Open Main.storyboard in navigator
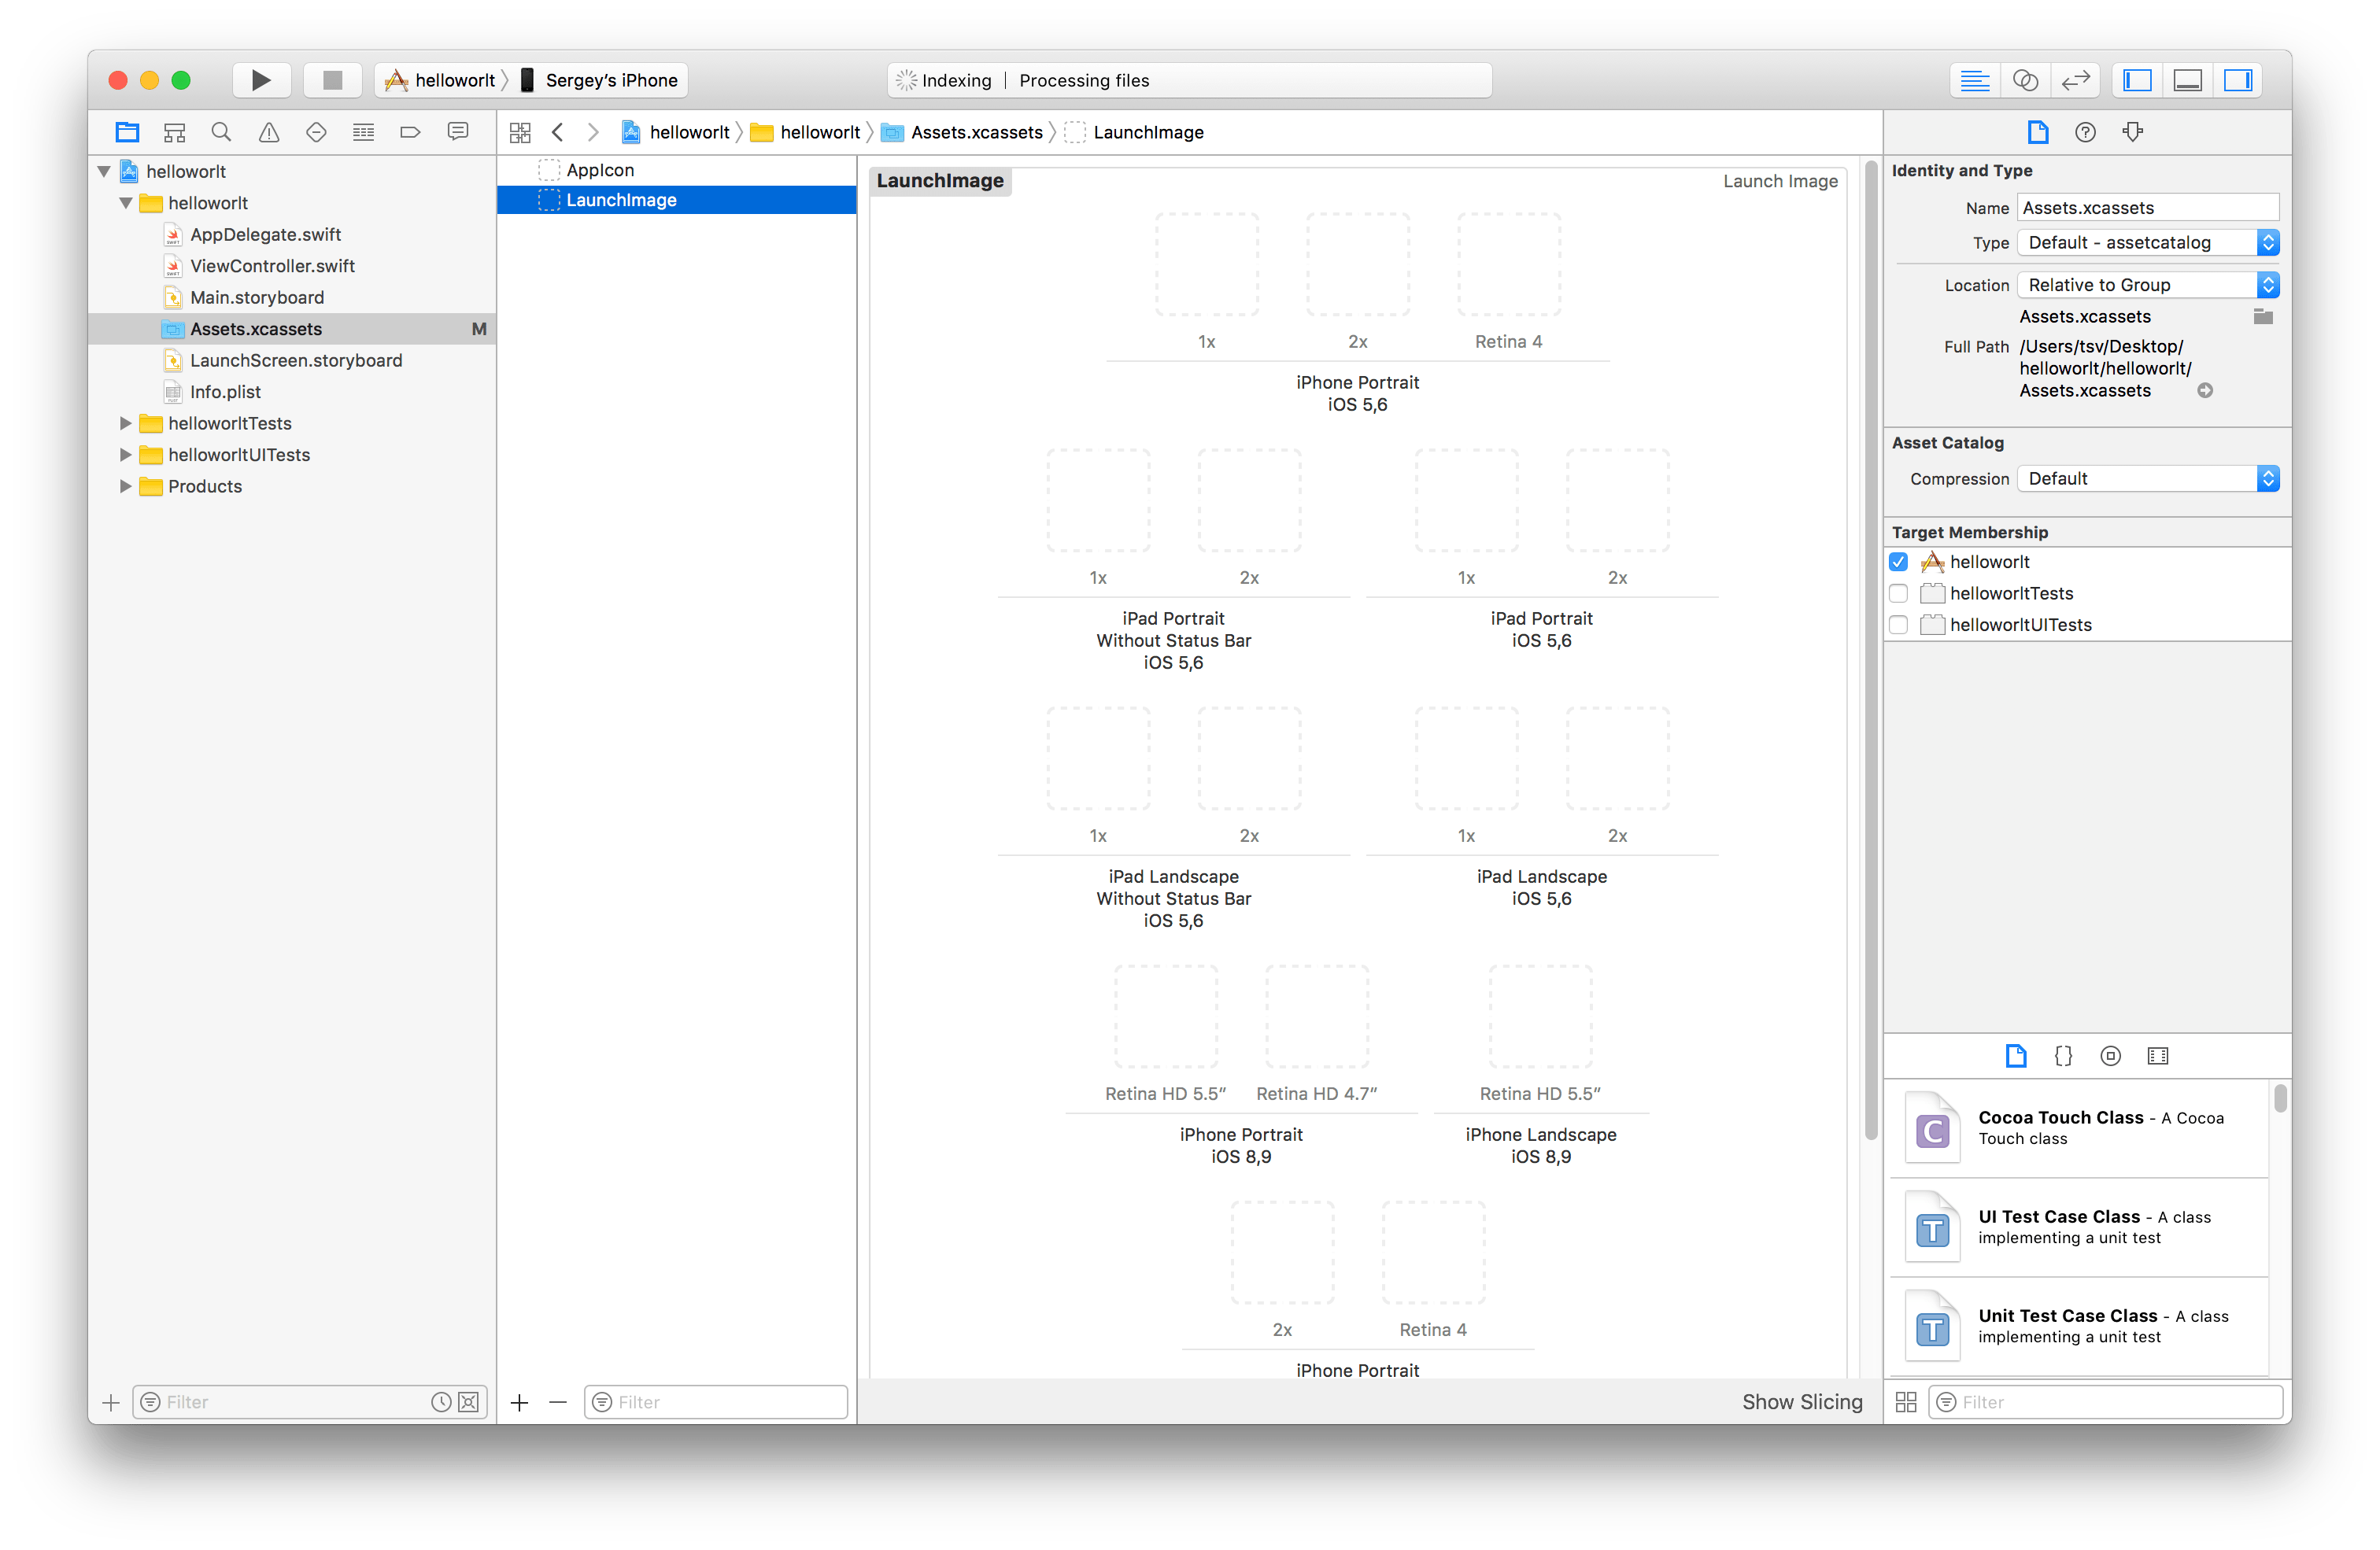The image size is (2380, 1550). pos(257,297)
